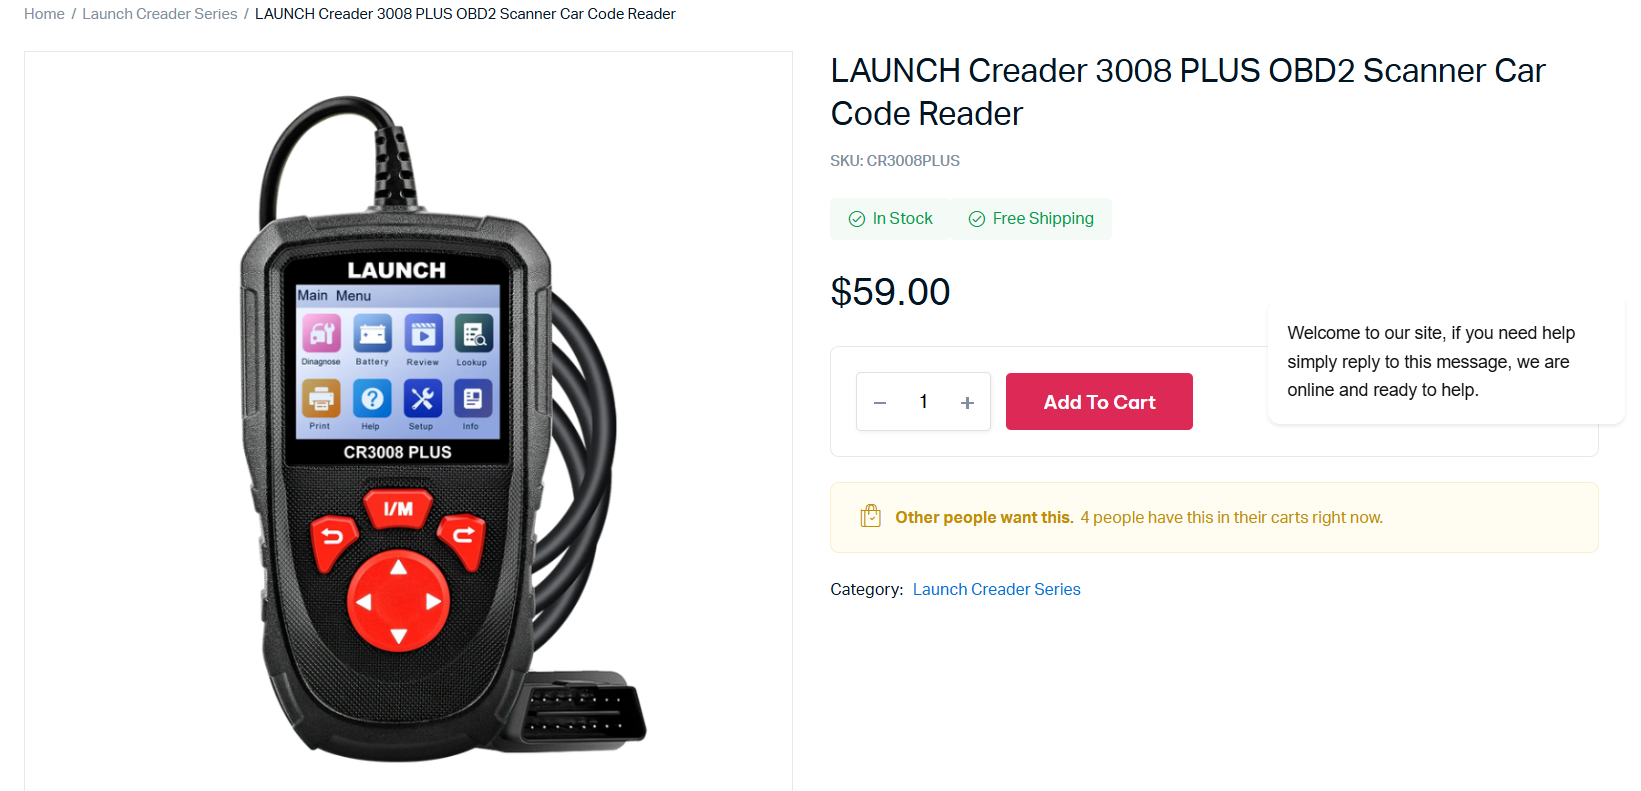Click the Battery icon on scanner screen

372,334
